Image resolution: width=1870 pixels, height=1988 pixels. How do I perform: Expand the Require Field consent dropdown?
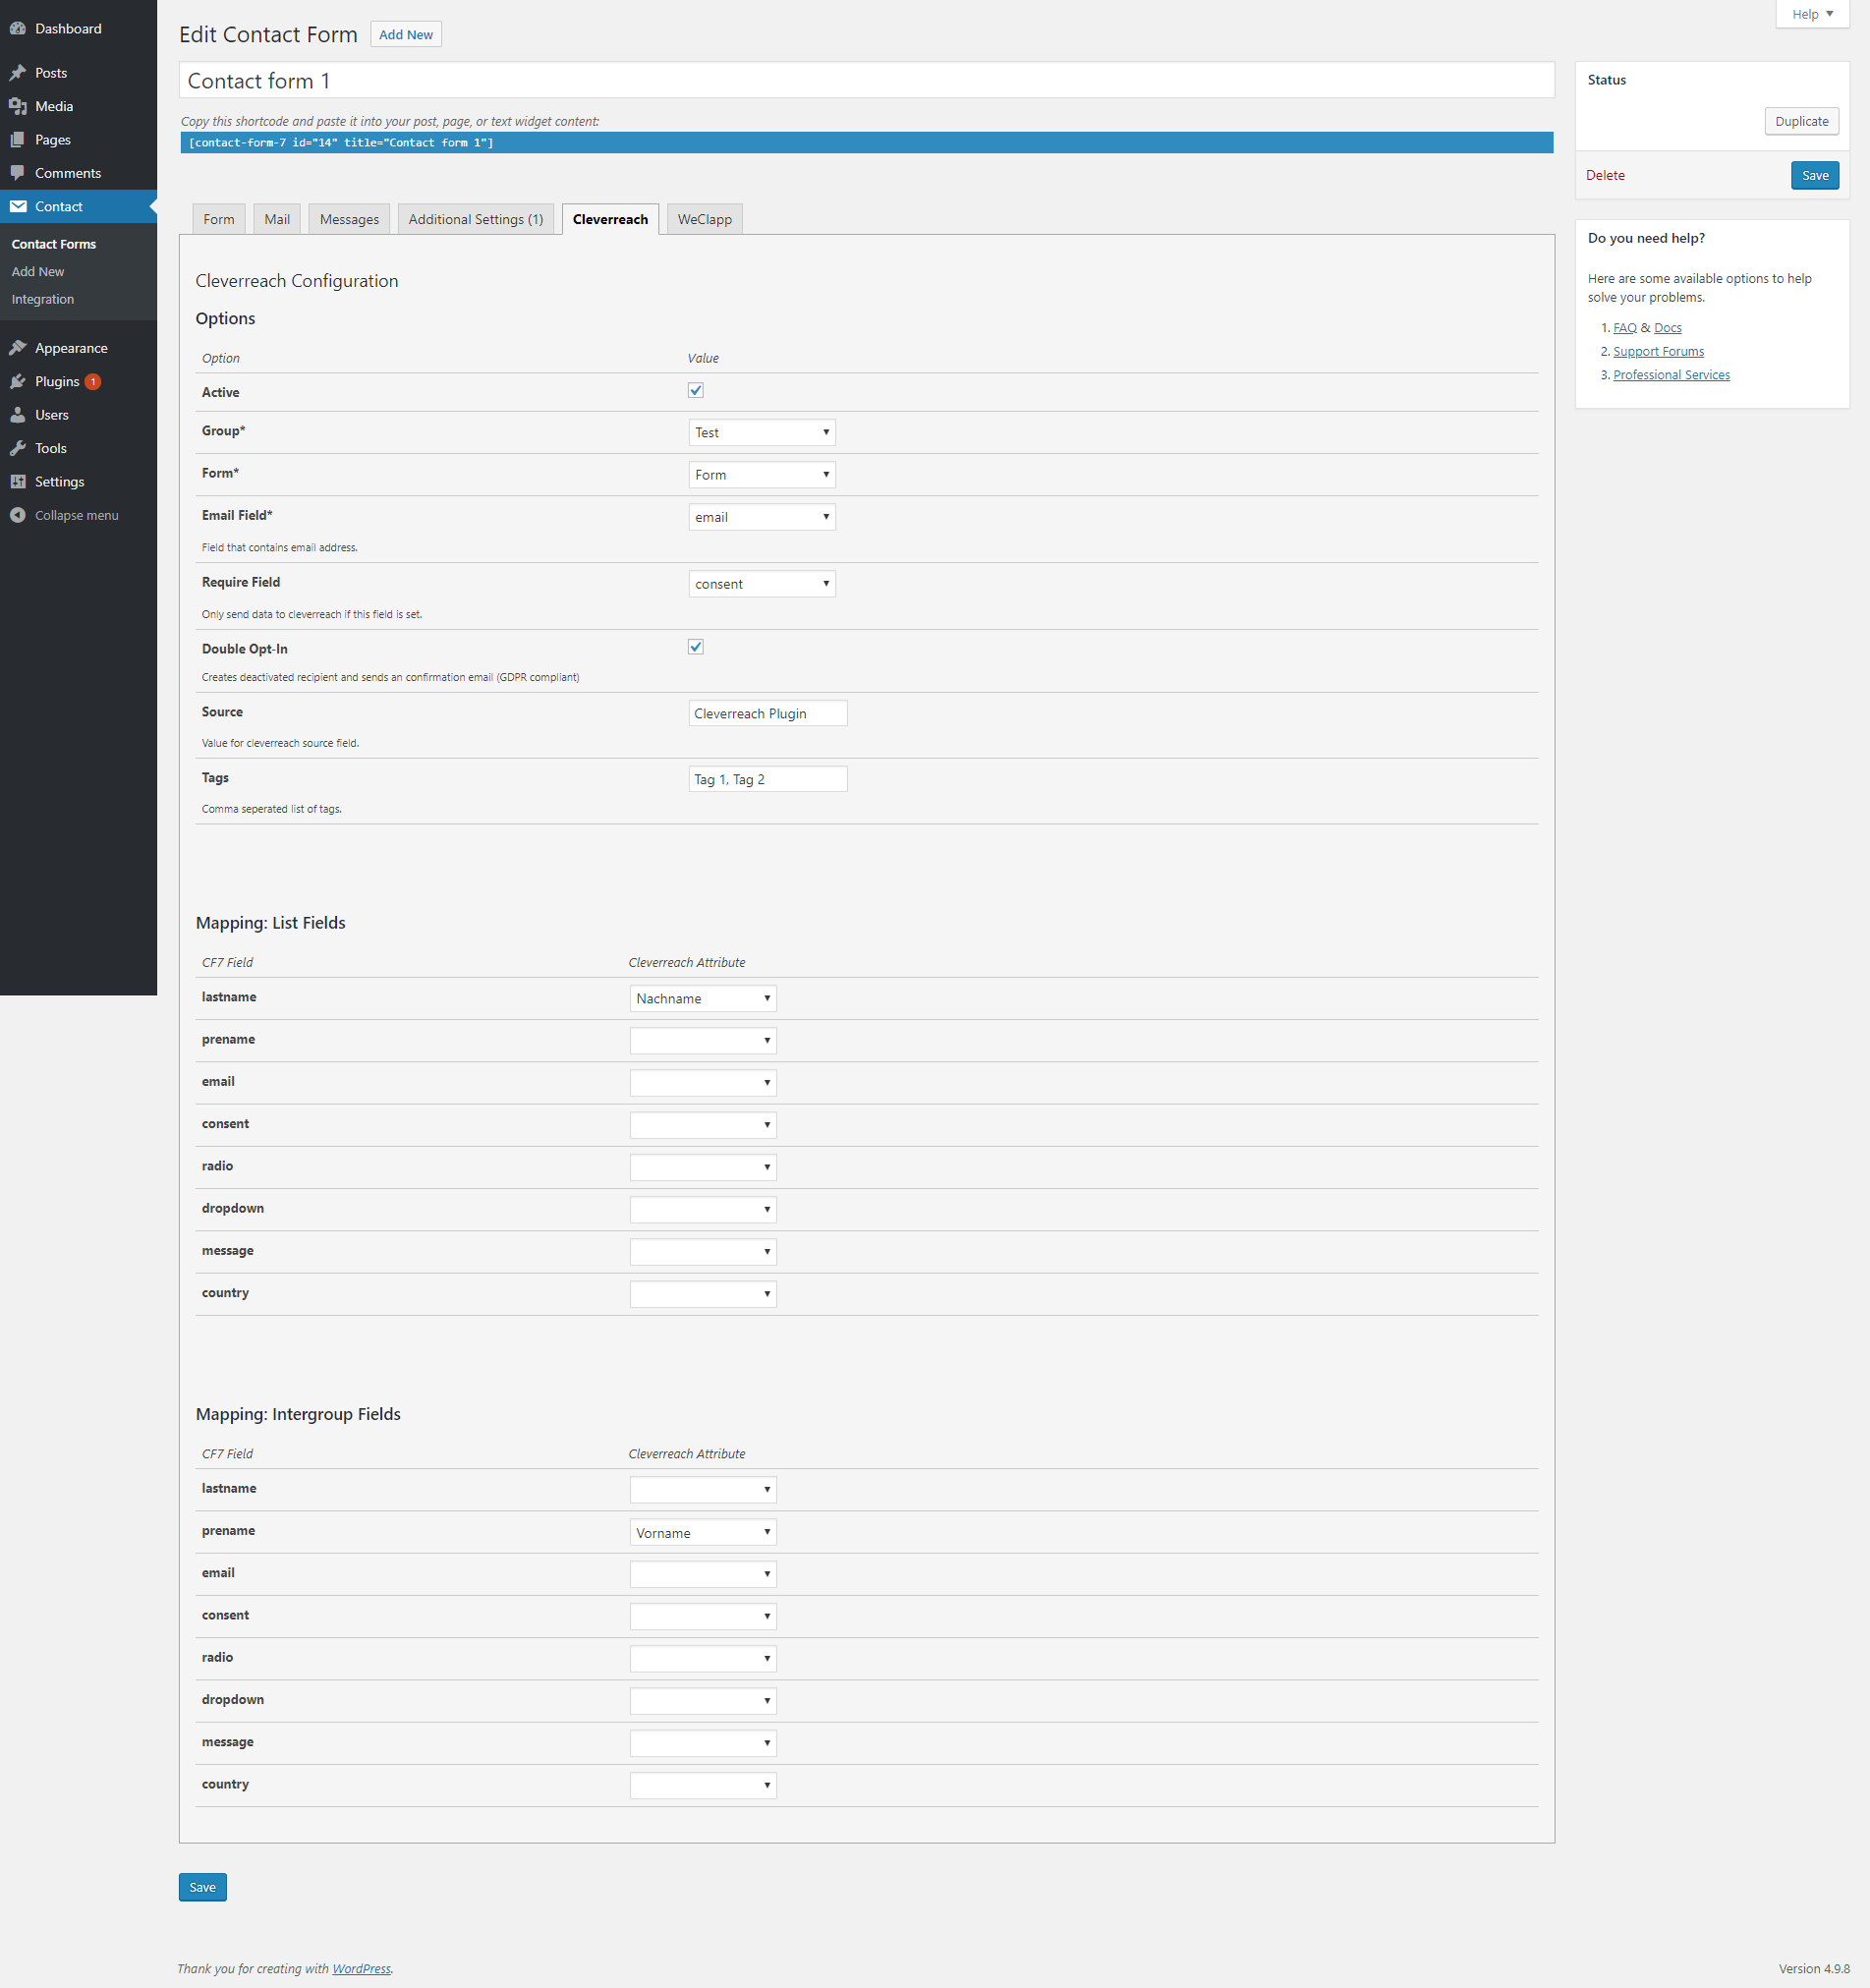(761, 584)
